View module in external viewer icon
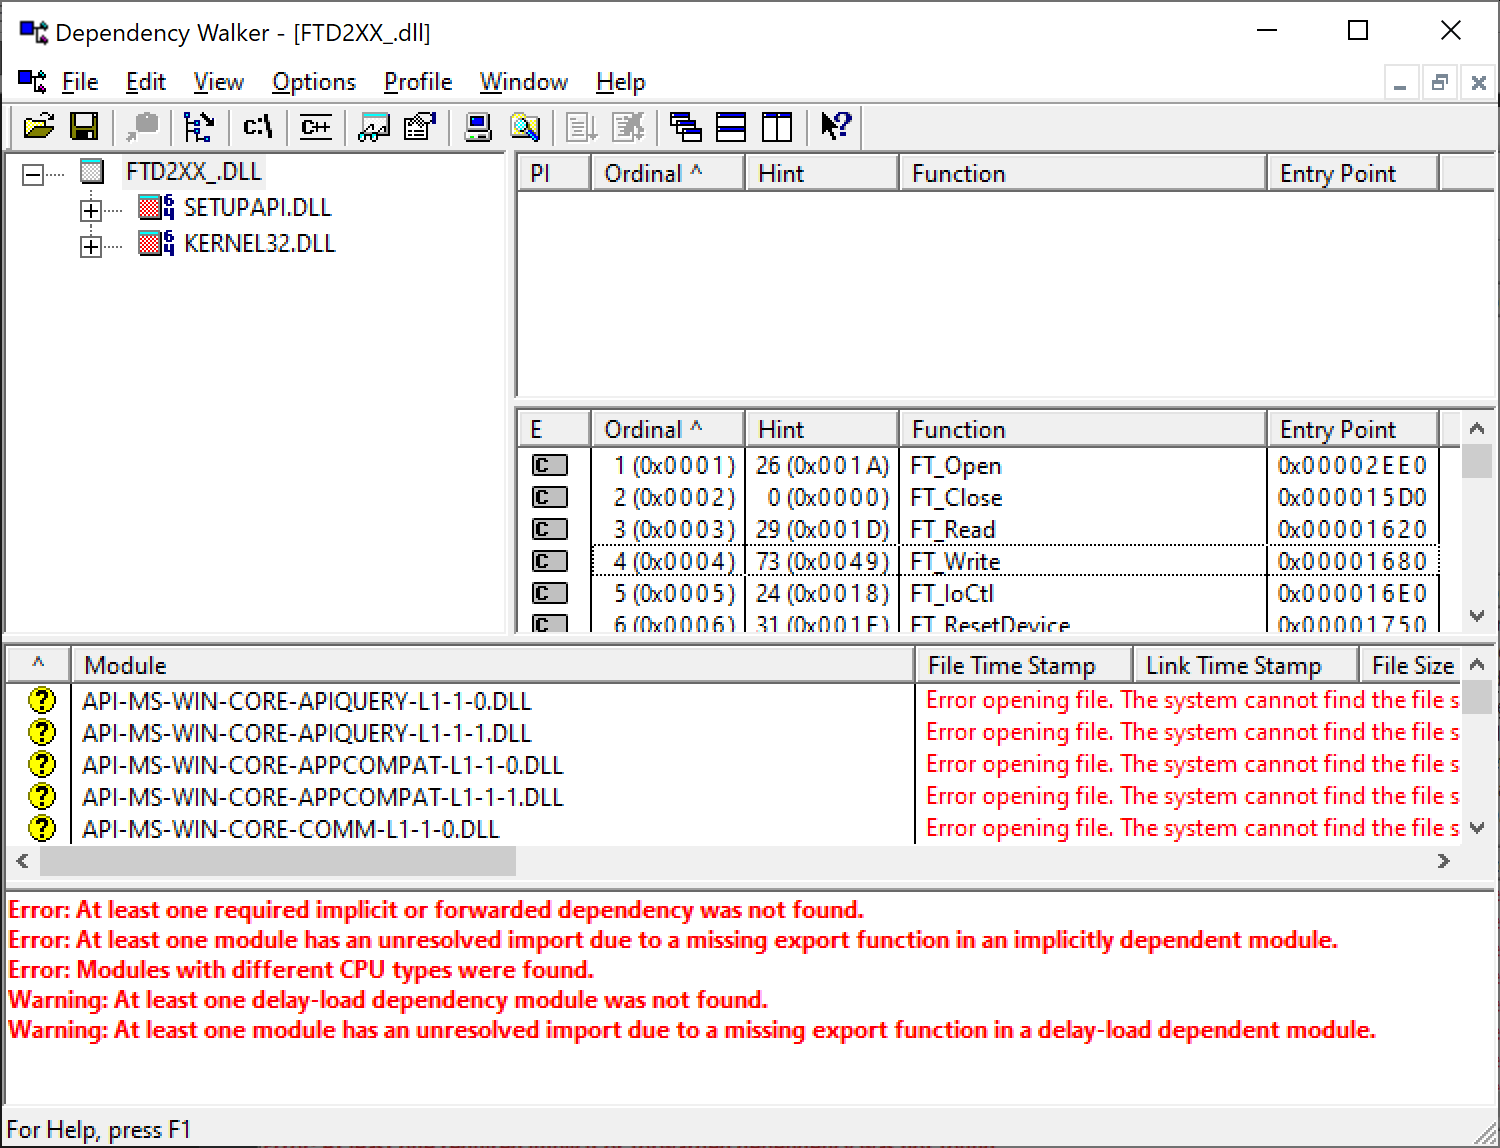Screen dimensions: 1500x1148 375,127
